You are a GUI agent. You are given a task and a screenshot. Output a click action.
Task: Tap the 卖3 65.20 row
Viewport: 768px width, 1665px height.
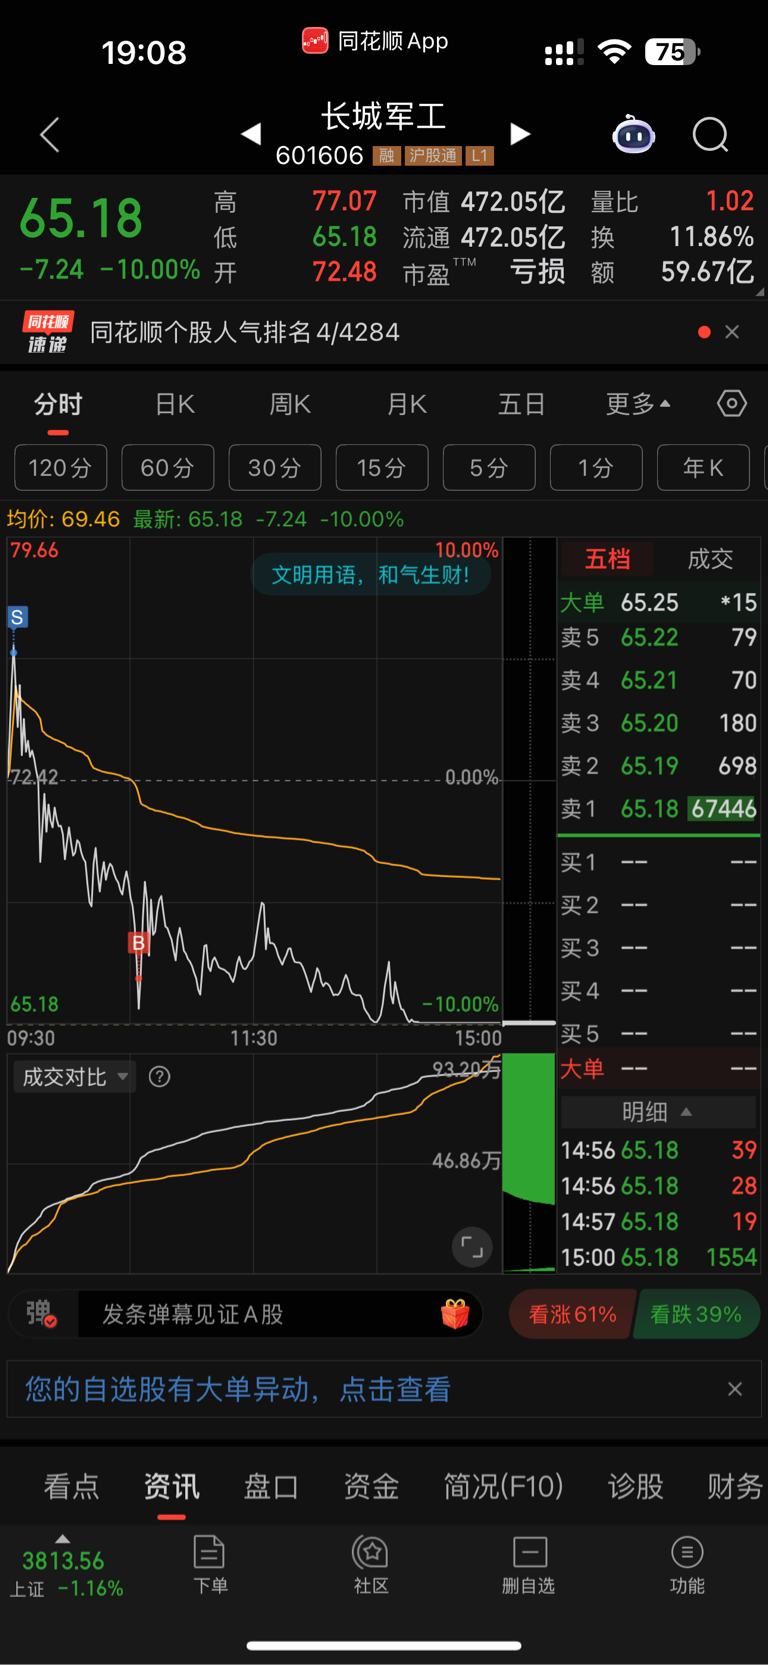(658, 723)
